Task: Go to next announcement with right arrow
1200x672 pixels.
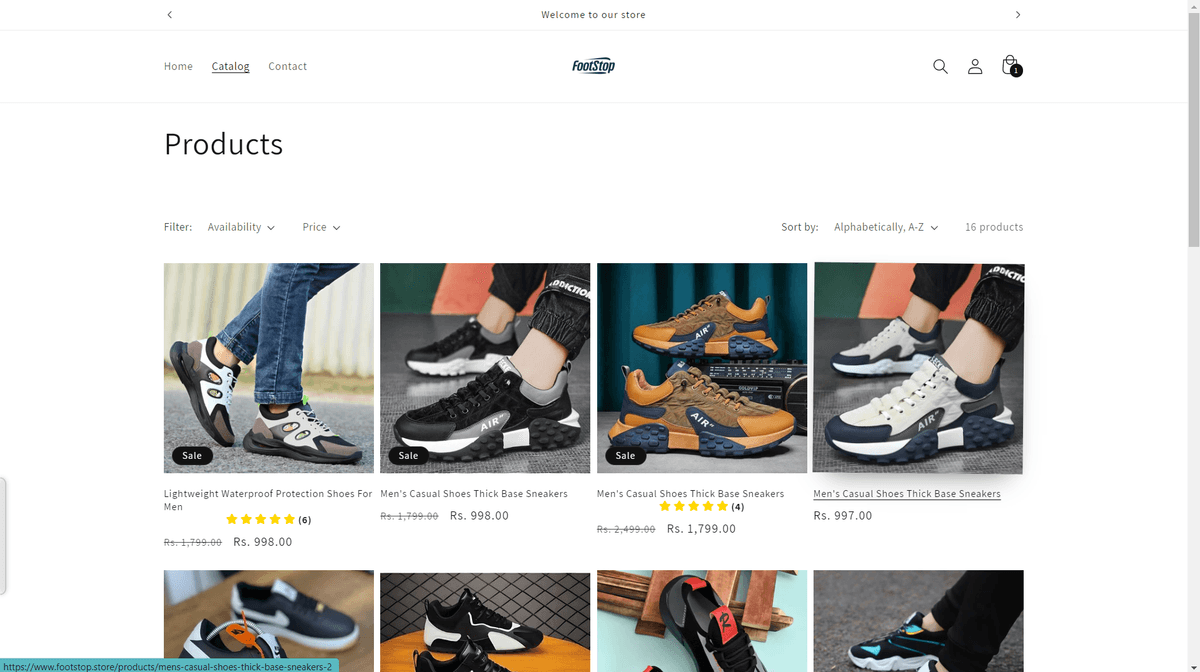Action: coord(1018,15)
